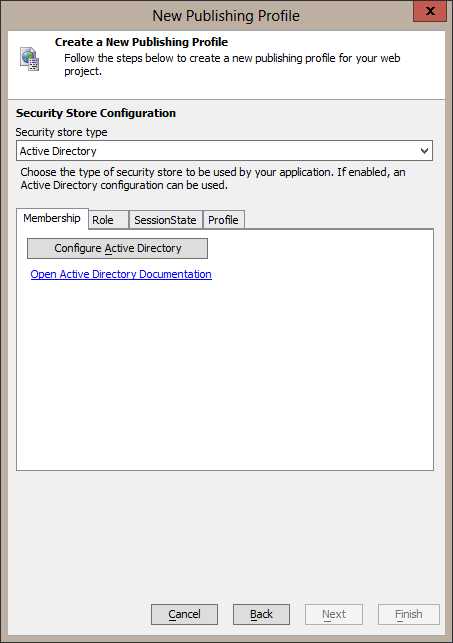Click the disabled Finish button
Image resolution: width=453 pixels, height=643 pixels.
[x=409, y=614]
